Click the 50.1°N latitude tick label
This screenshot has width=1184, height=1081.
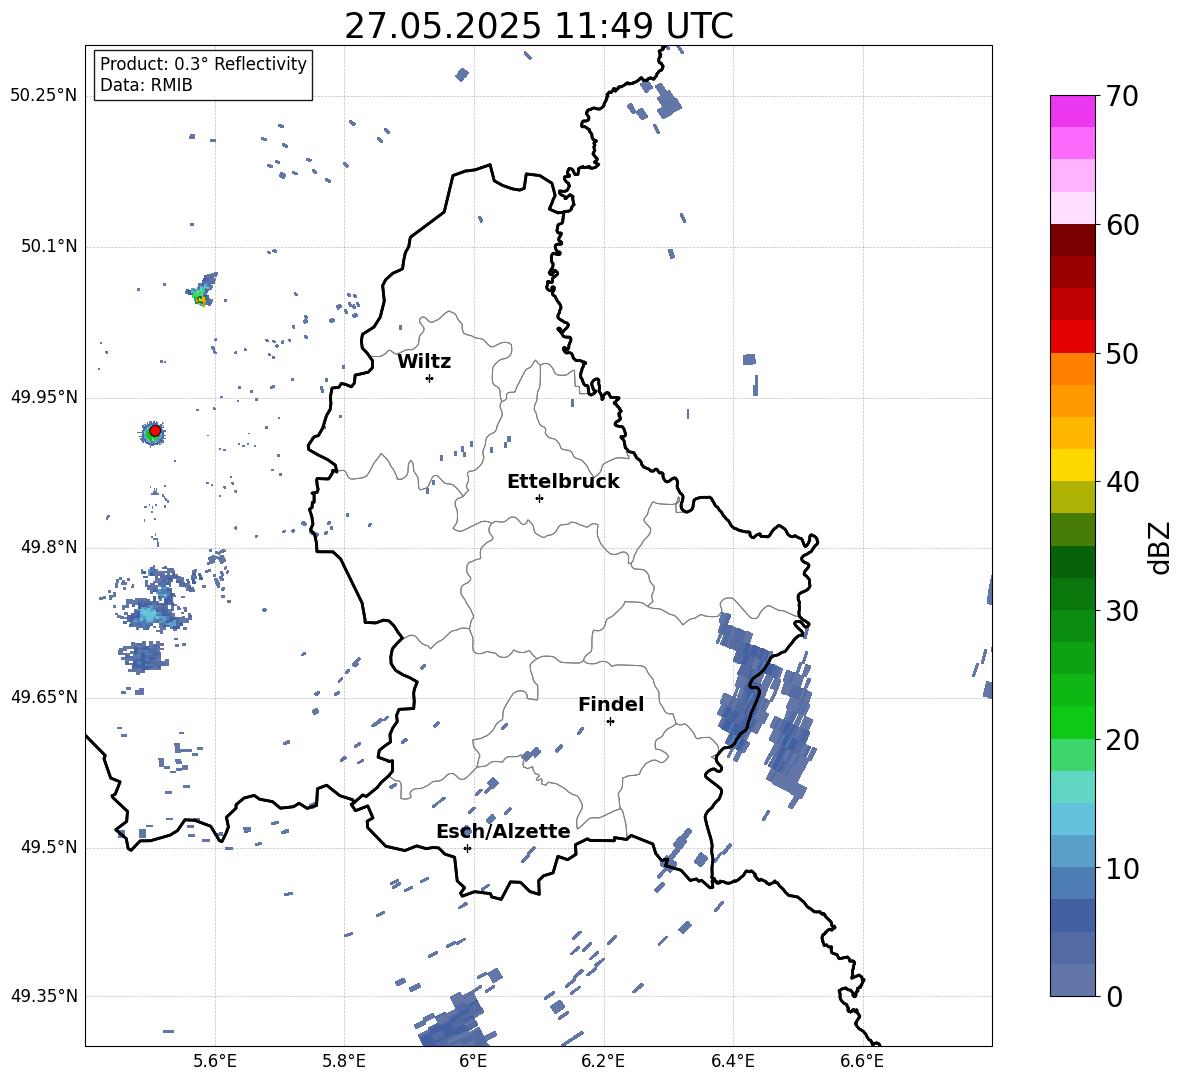pyautogui.click(x=48, y=247)
